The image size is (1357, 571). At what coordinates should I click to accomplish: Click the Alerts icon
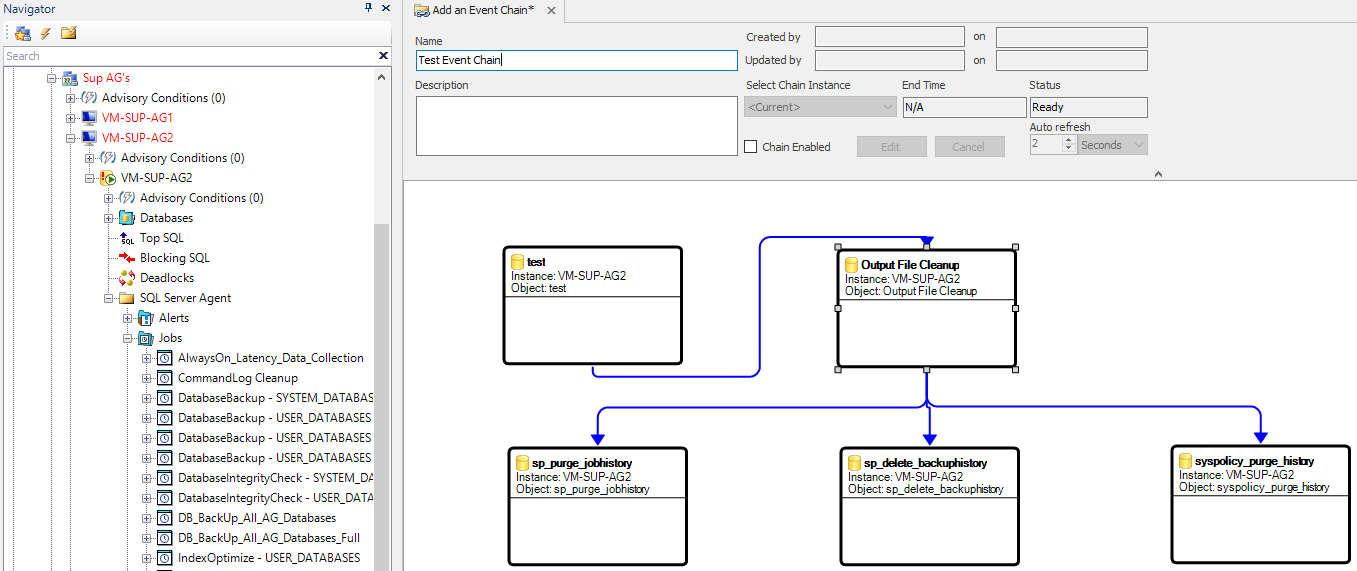(x=146, y=318)
